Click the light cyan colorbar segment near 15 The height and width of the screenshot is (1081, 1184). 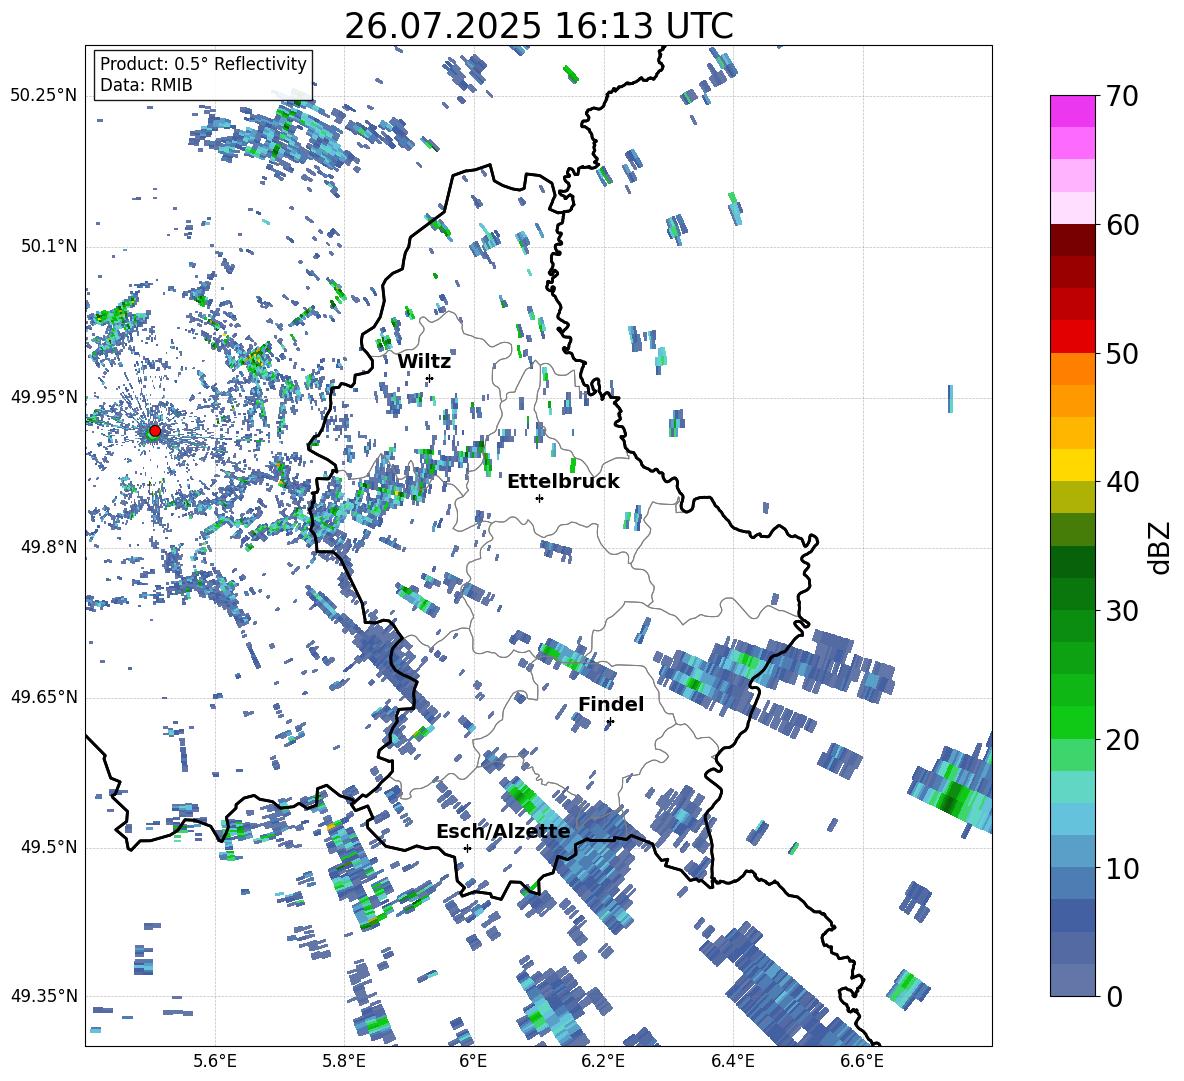pyautogui.click(x=1072, y=787)
